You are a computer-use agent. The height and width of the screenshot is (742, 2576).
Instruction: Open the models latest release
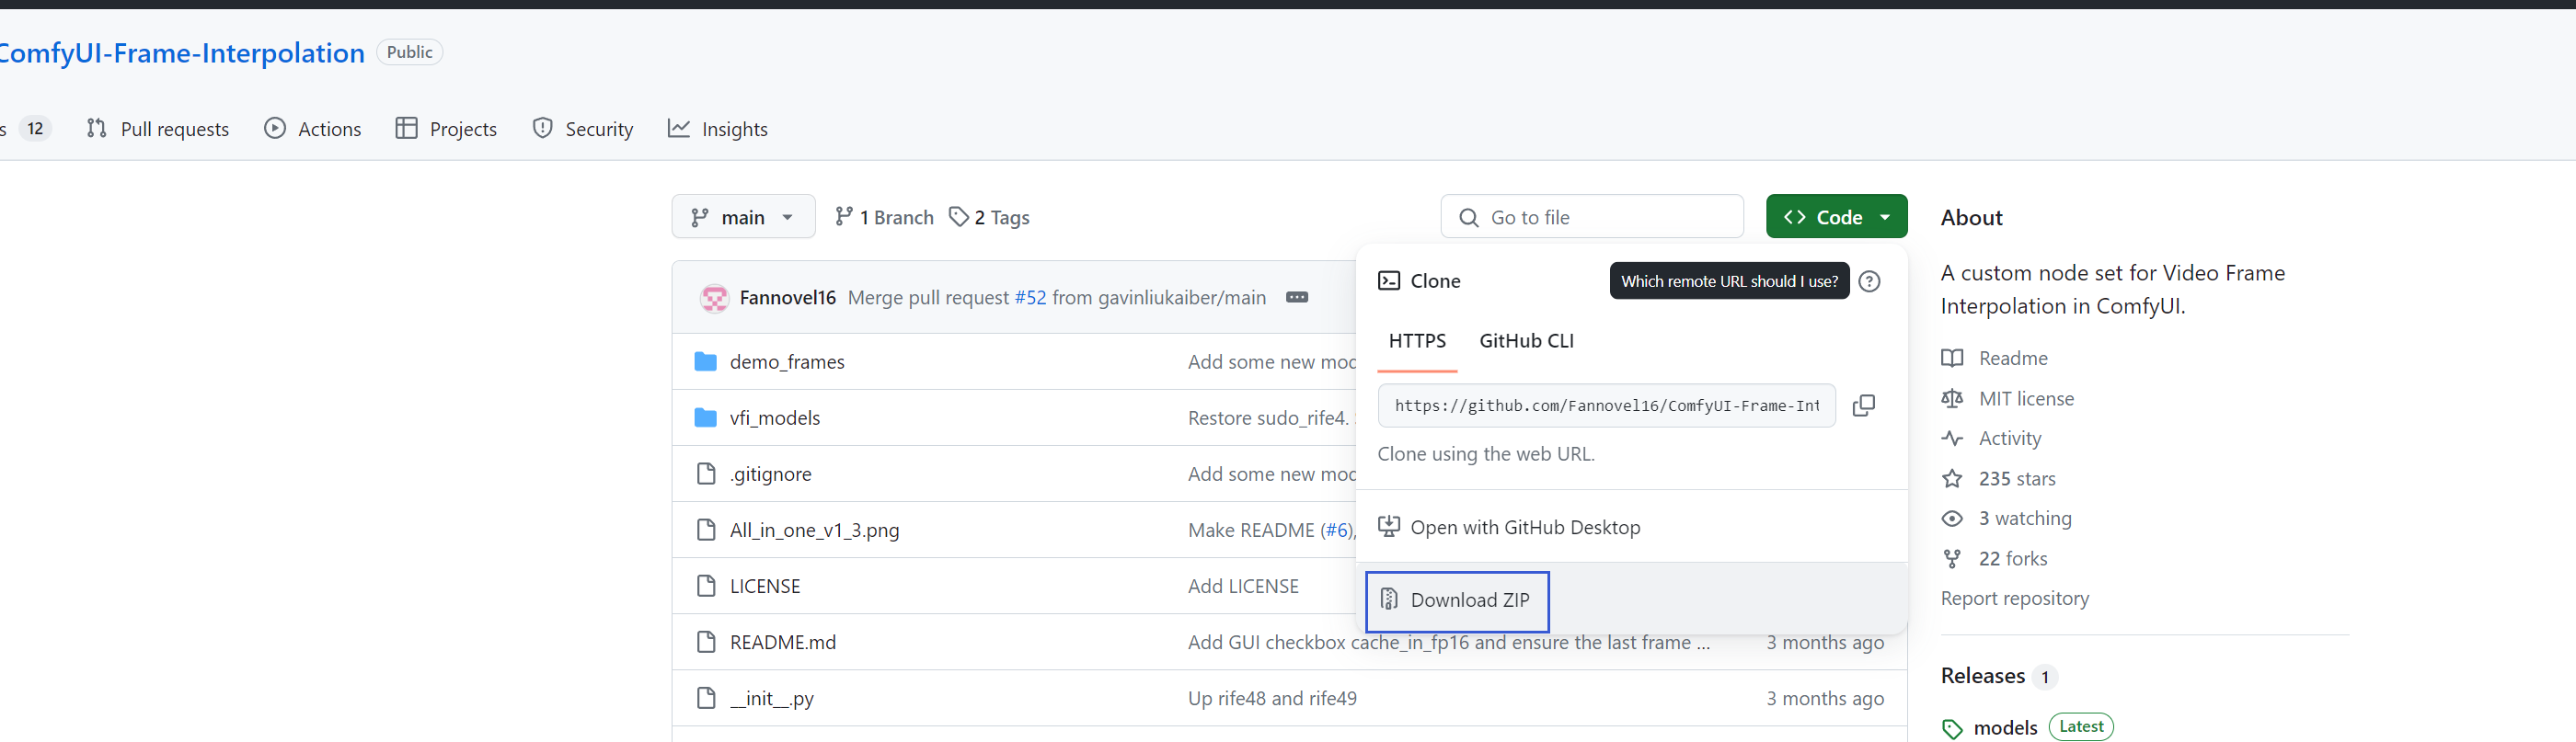2005,728
